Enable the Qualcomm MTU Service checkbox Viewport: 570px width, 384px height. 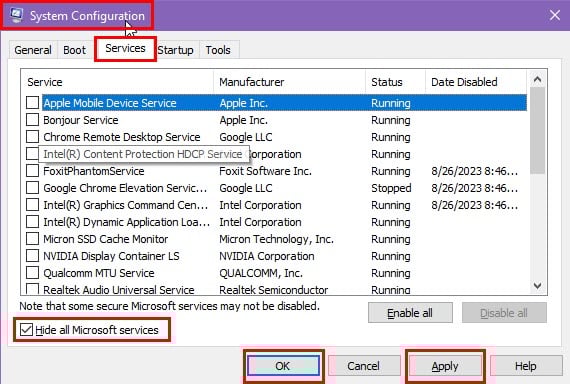32,273
